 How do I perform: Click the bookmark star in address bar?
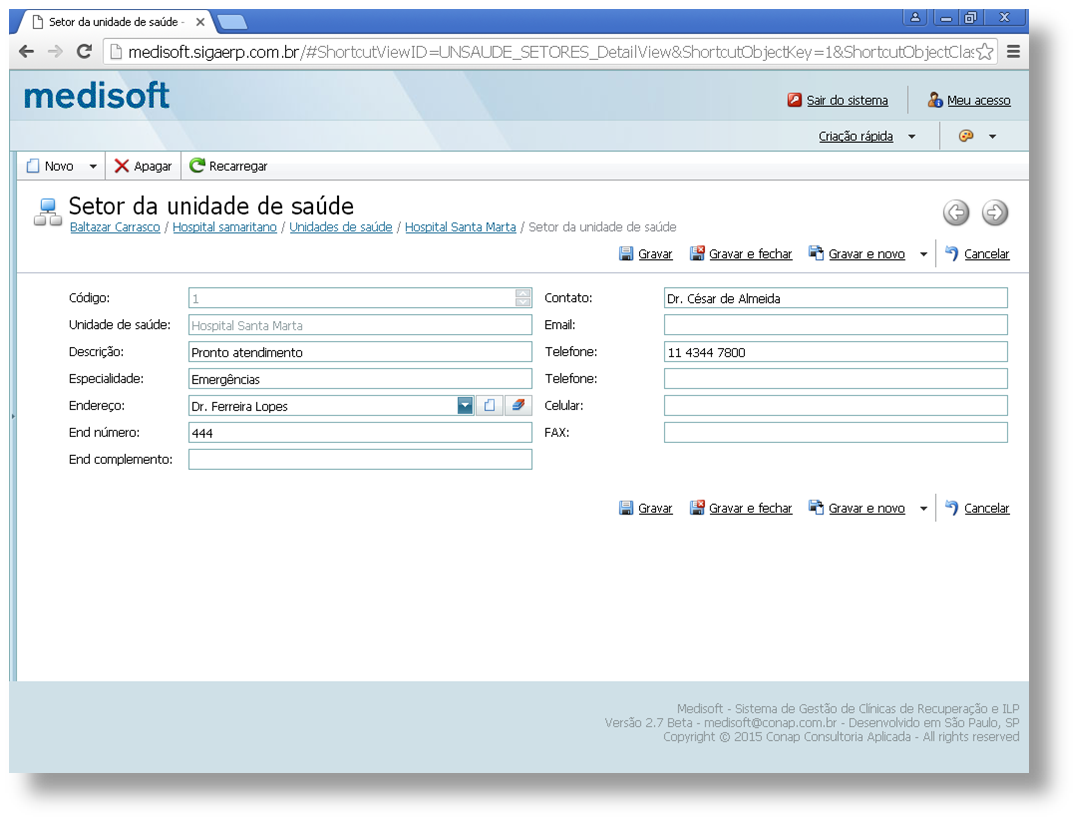(984, 52)
